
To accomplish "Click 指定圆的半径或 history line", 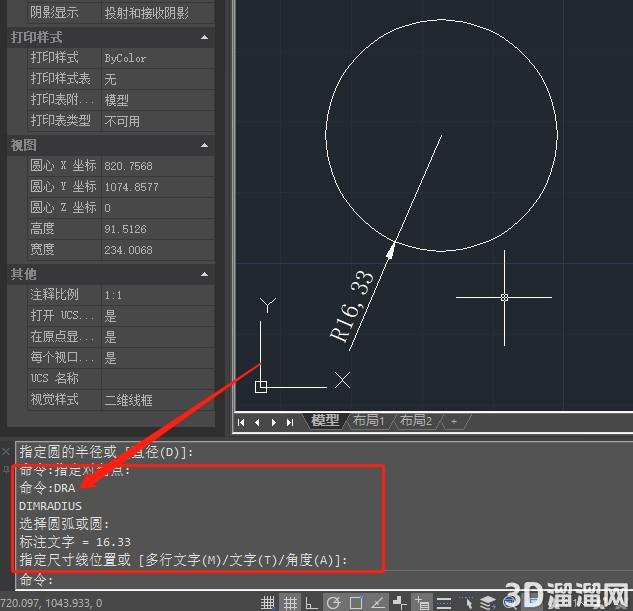I will click(x=106, y=452).
